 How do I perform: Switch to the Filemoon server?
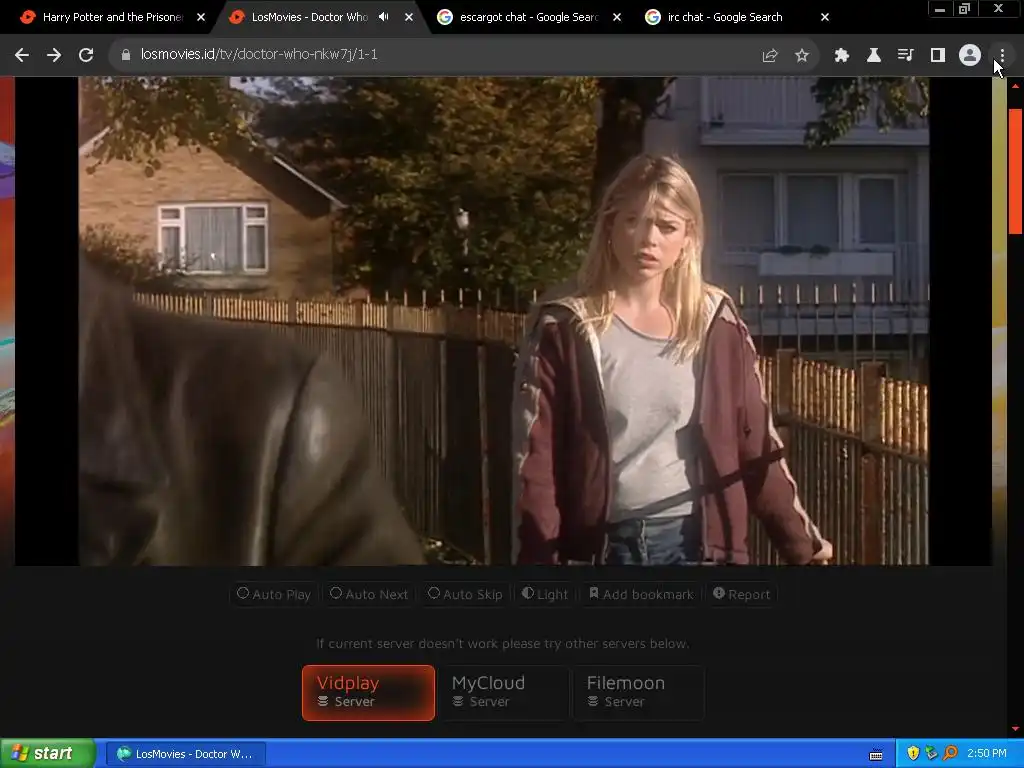coord(639,693)
